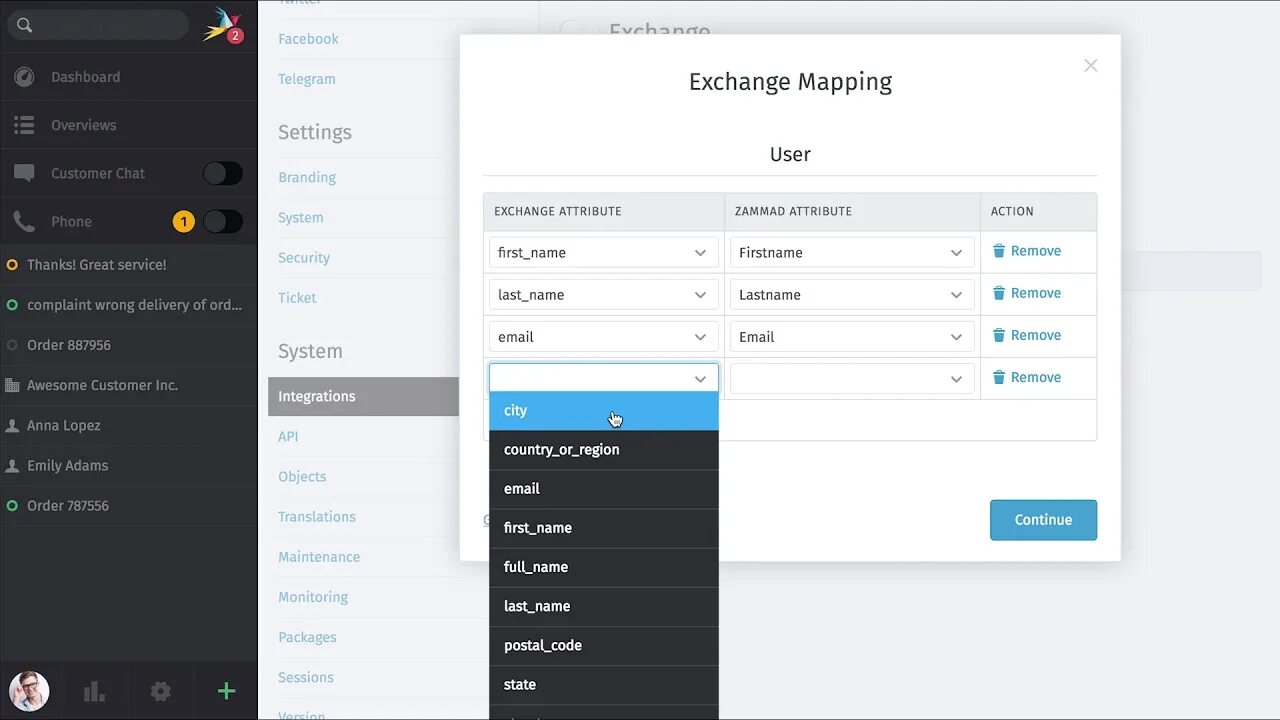Select first_name option in the dropdown list

(604, 528)
